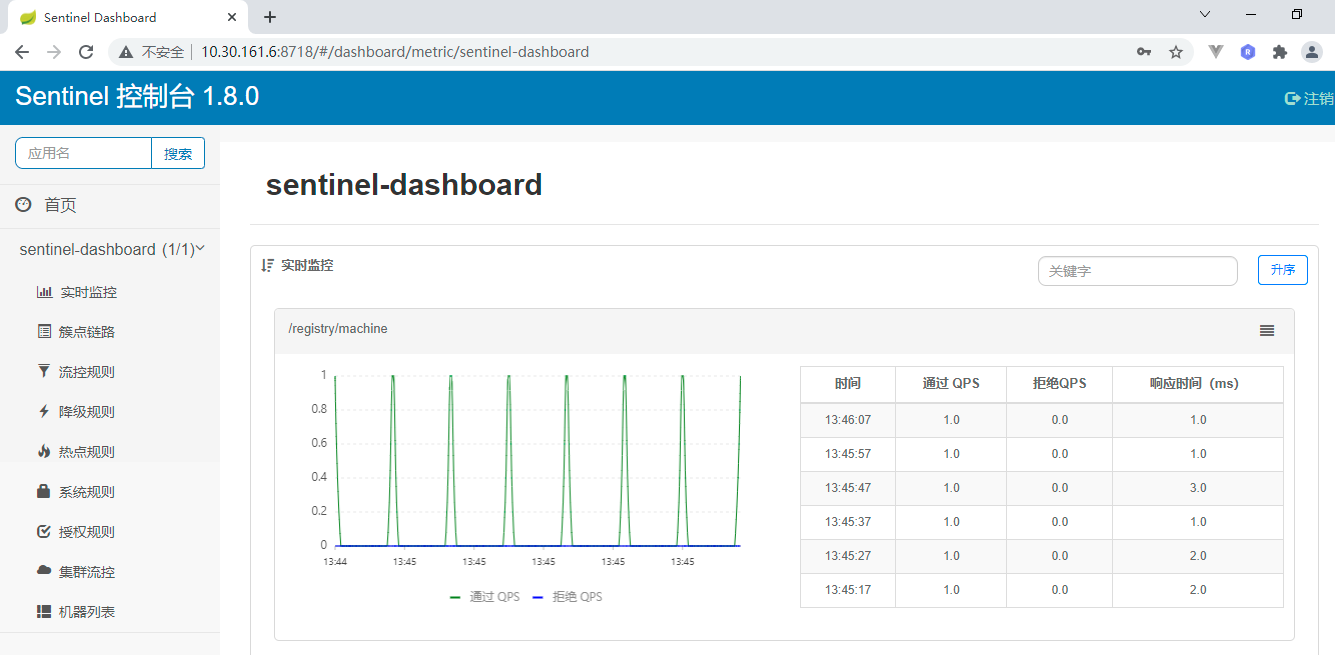Select the 13:45:47 time cell
The height and width of the screenshot is (655, 1335).
click(x=848, y=488)
